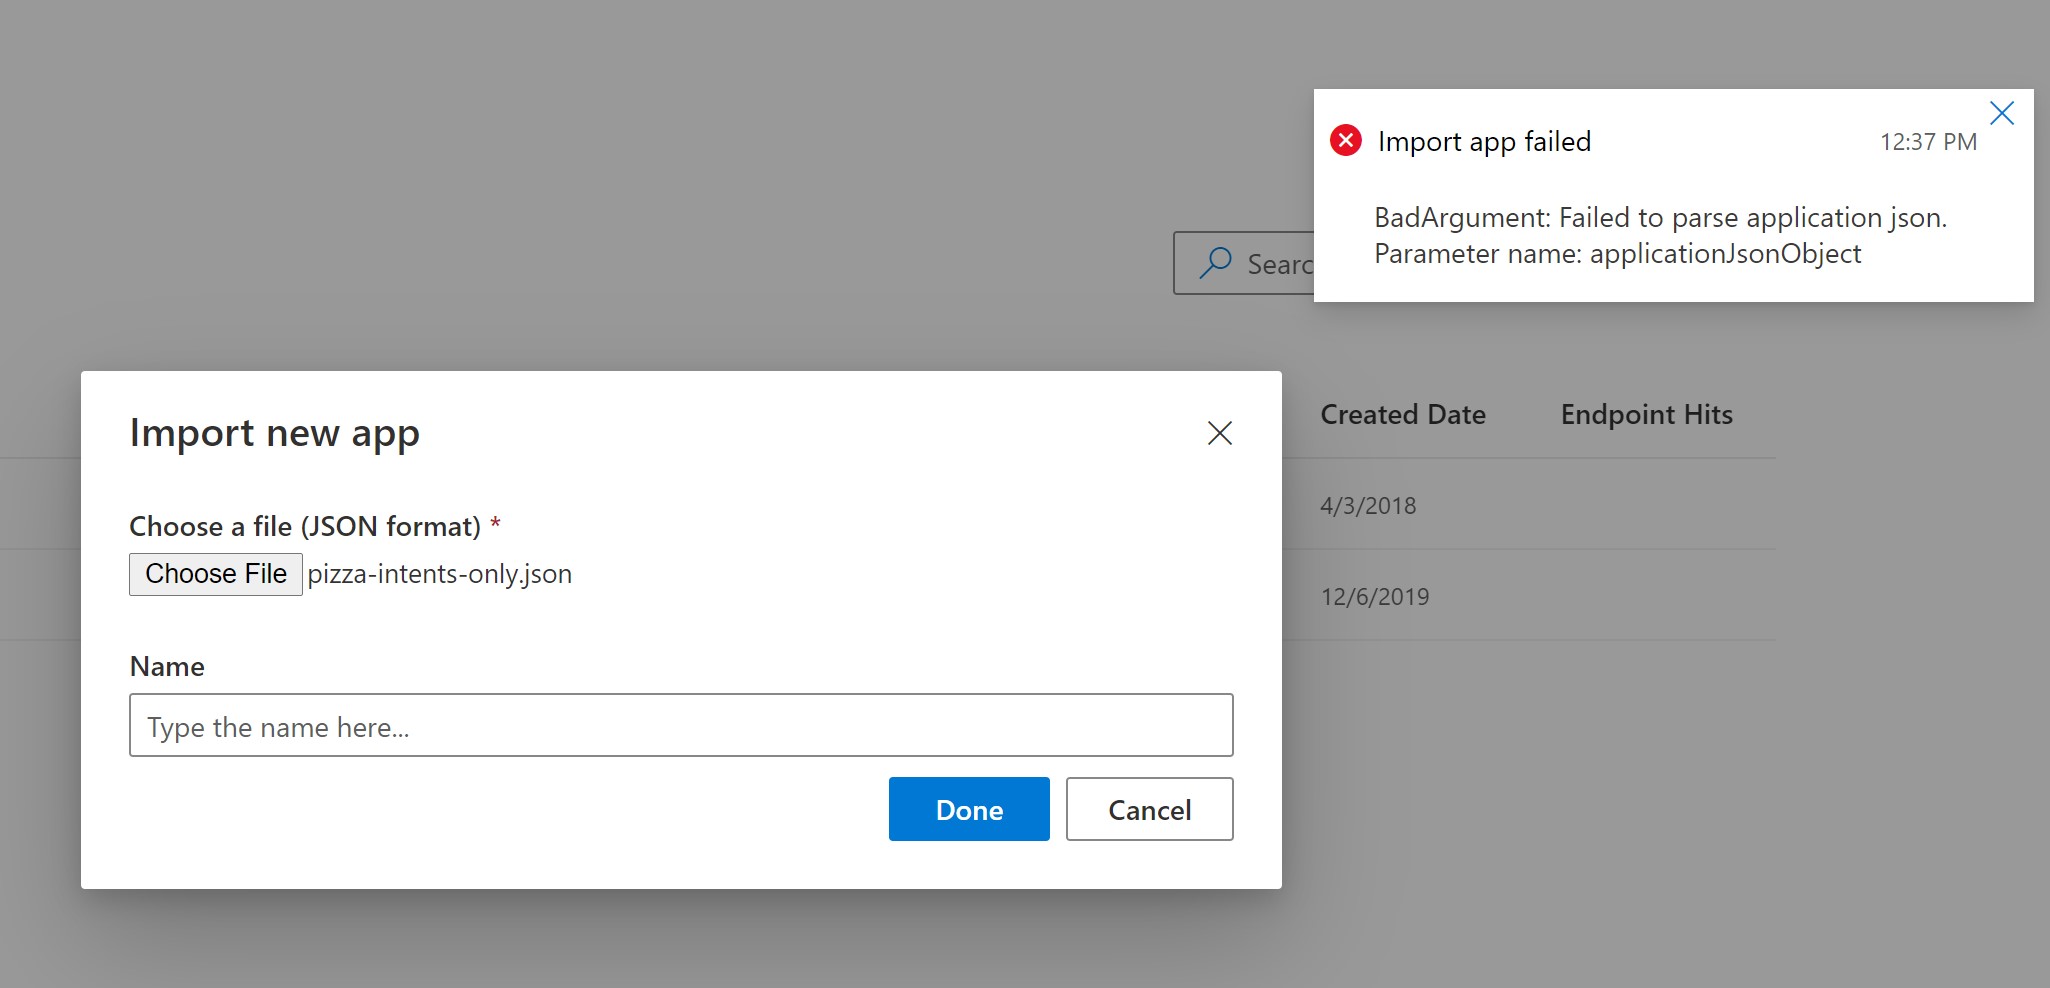
Task: Click Done to import the app
Action: click(969, 809)
